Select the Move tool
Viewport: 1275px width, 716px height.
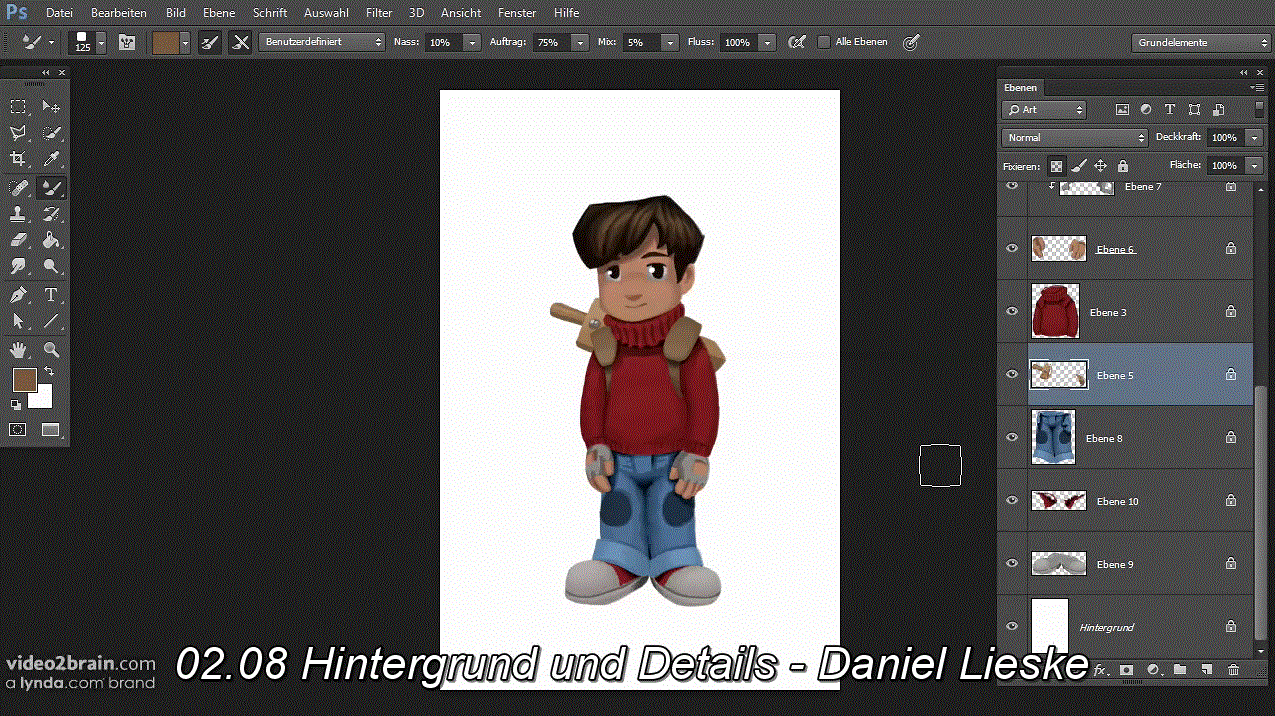(51, 107)
